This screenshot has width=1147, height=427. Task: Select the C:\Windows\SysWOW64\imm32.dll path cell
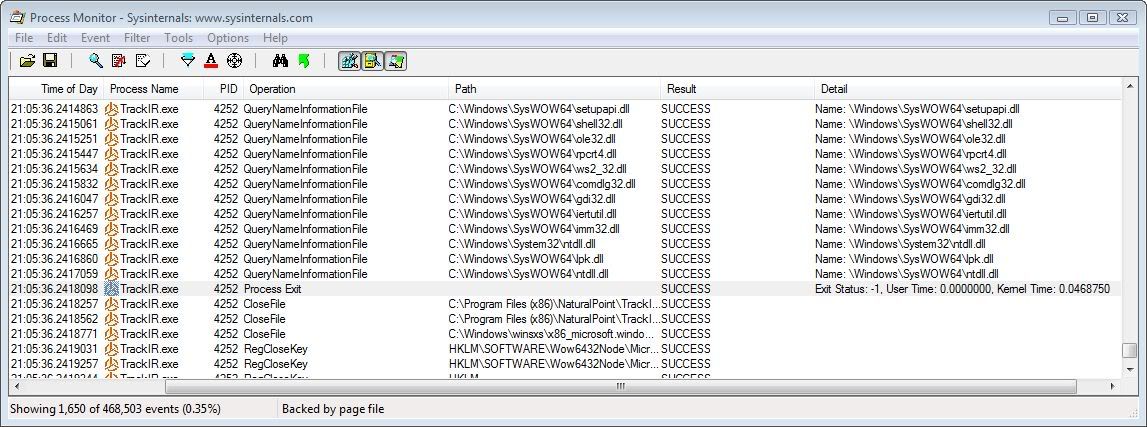(x=534, y=229)
